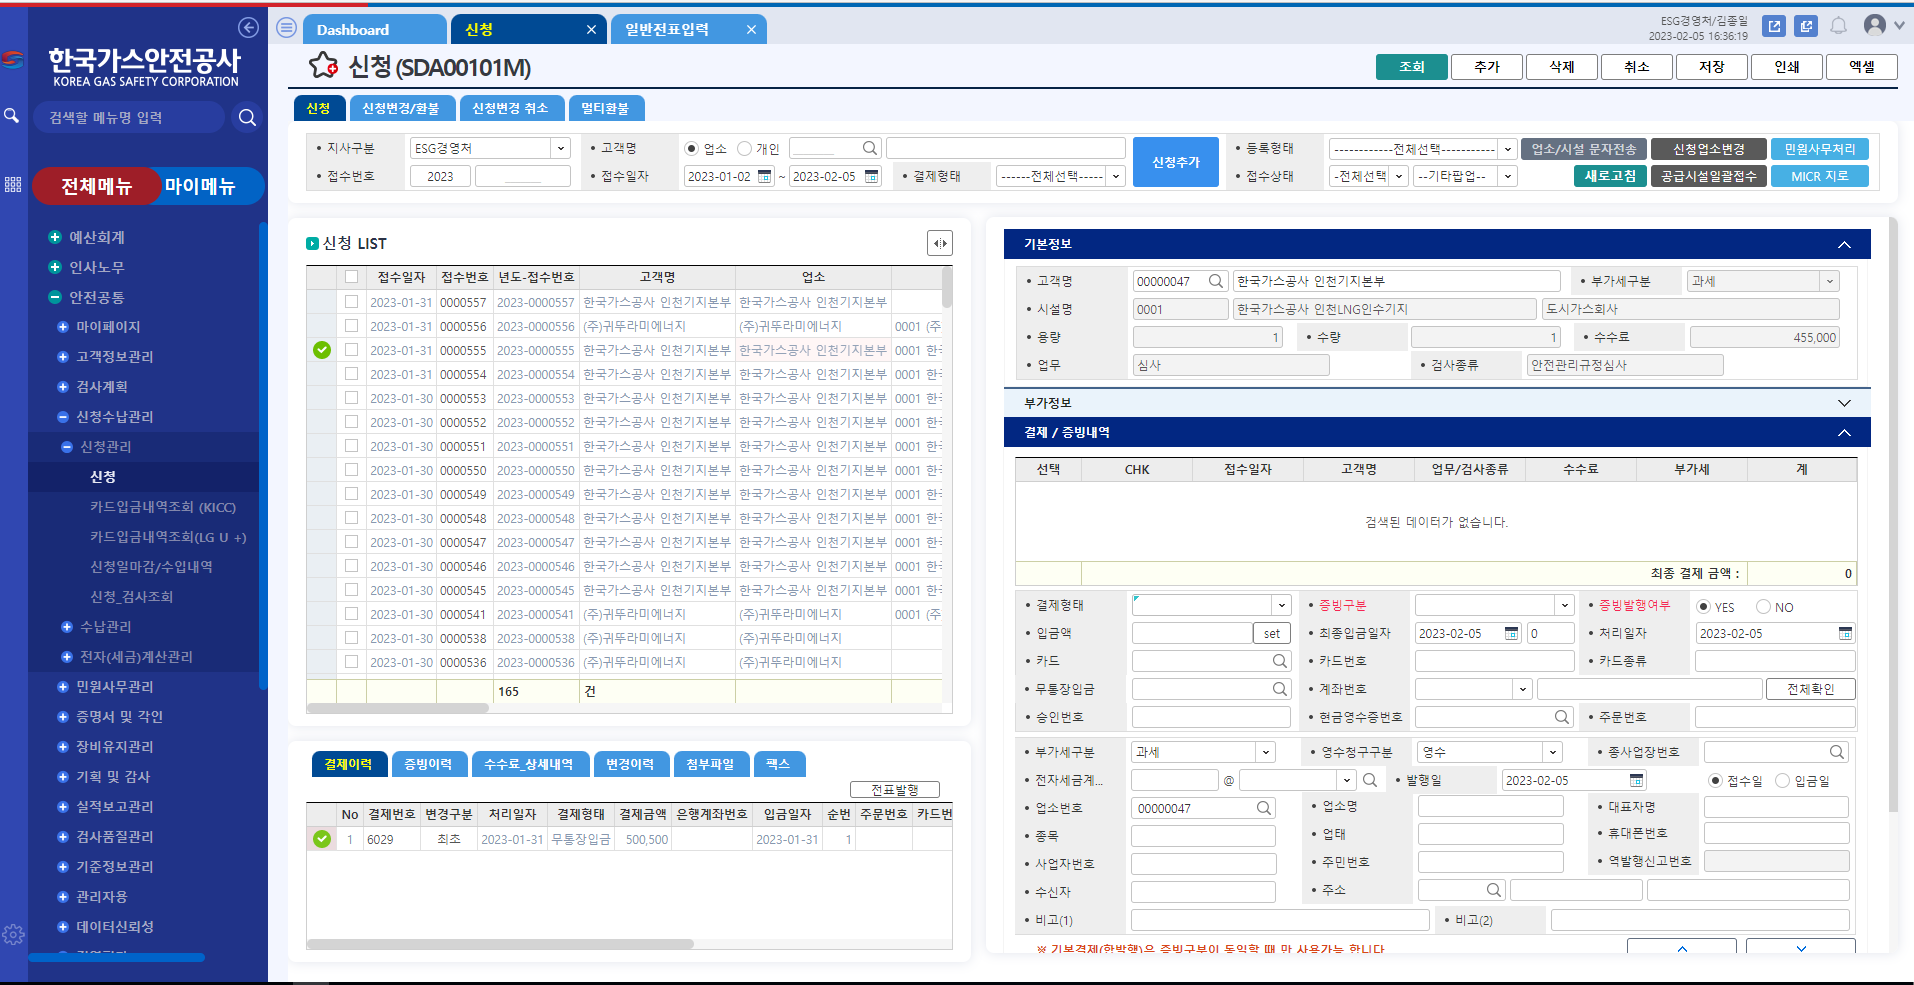Image resolution: width=1914 pixels, height=985 pixels.
Task: Expand the 부가정보 section
Action: tap(1844, 403)
